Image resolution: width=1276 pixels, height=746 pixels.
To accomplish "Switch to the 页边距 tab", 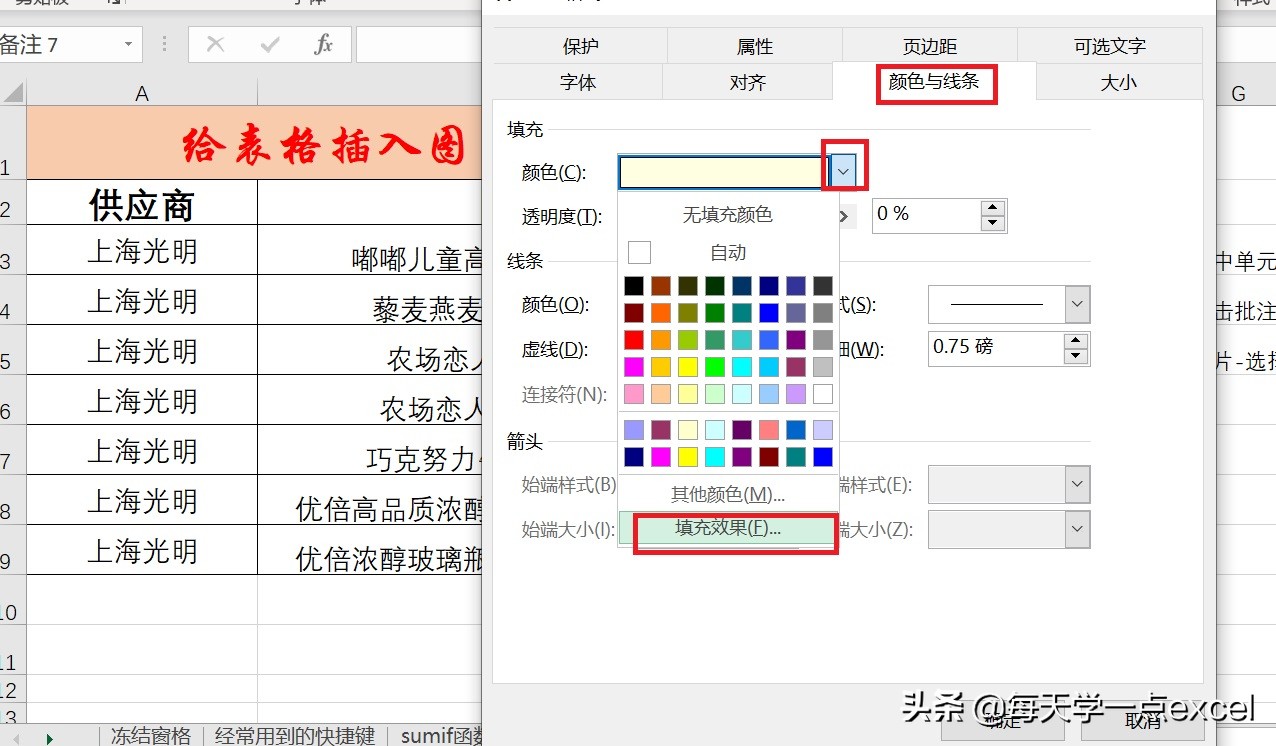I will point(930,46).
